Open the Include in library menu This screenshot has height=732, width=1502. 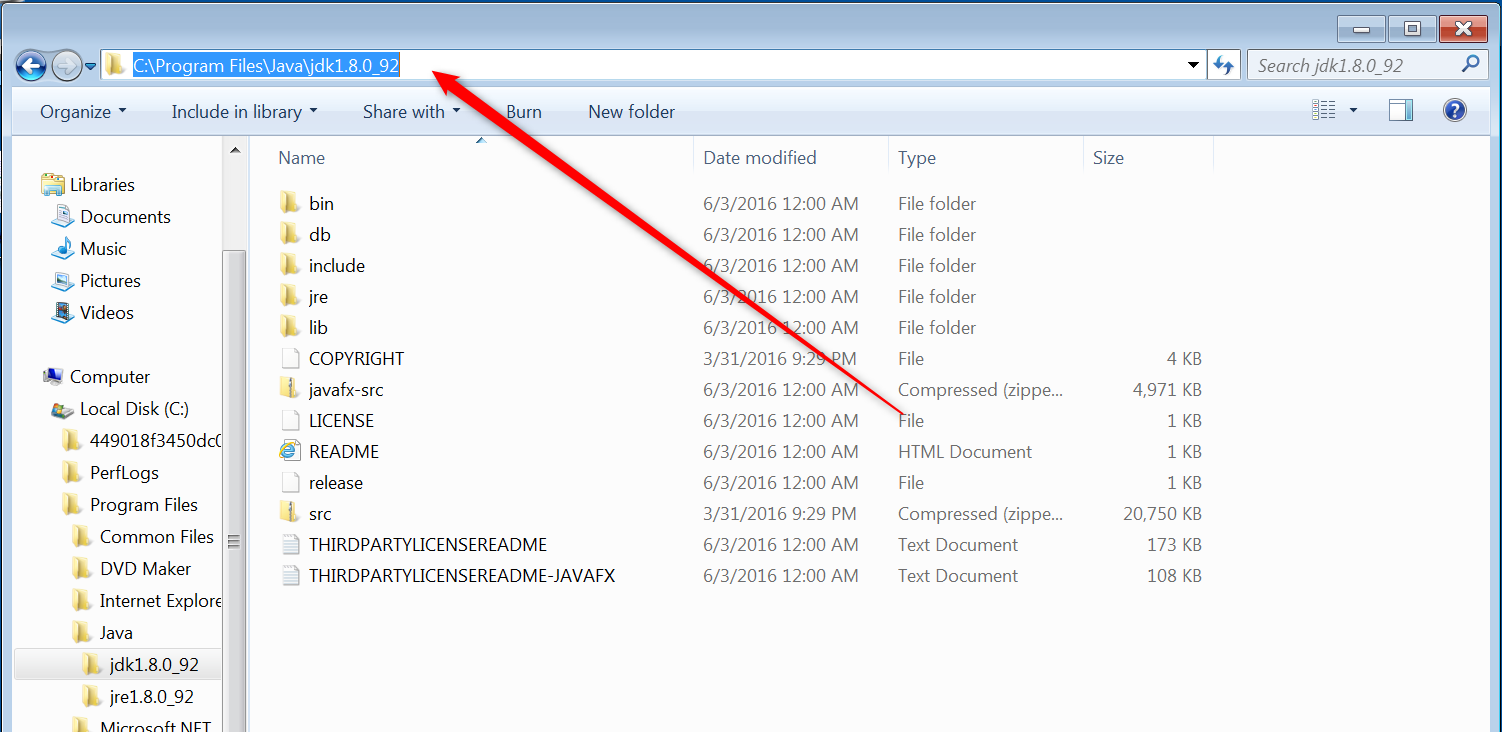click(x=244, y=112)
